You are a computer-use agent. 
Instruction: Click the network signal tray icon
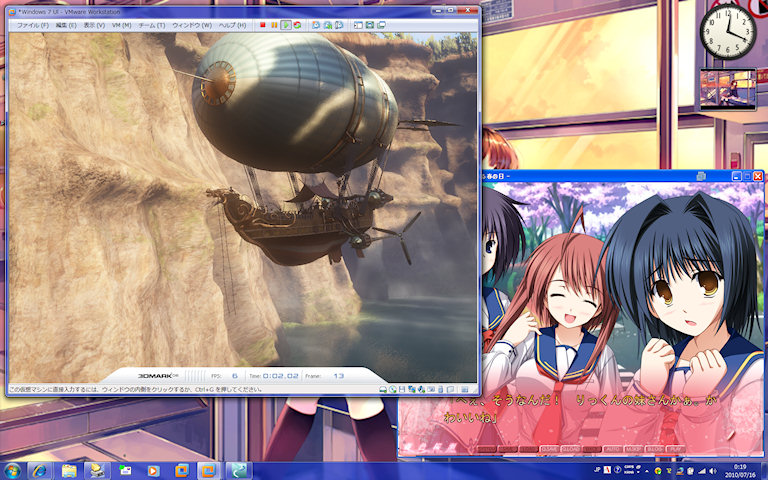[x=702, y=471]
